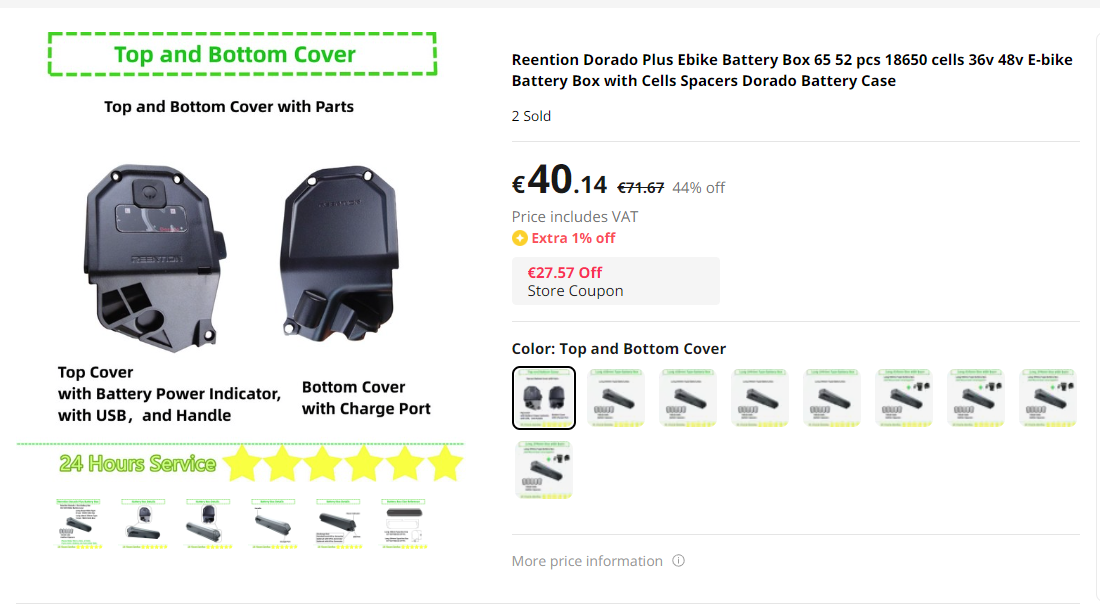Click the 2 Sold text

531,116
